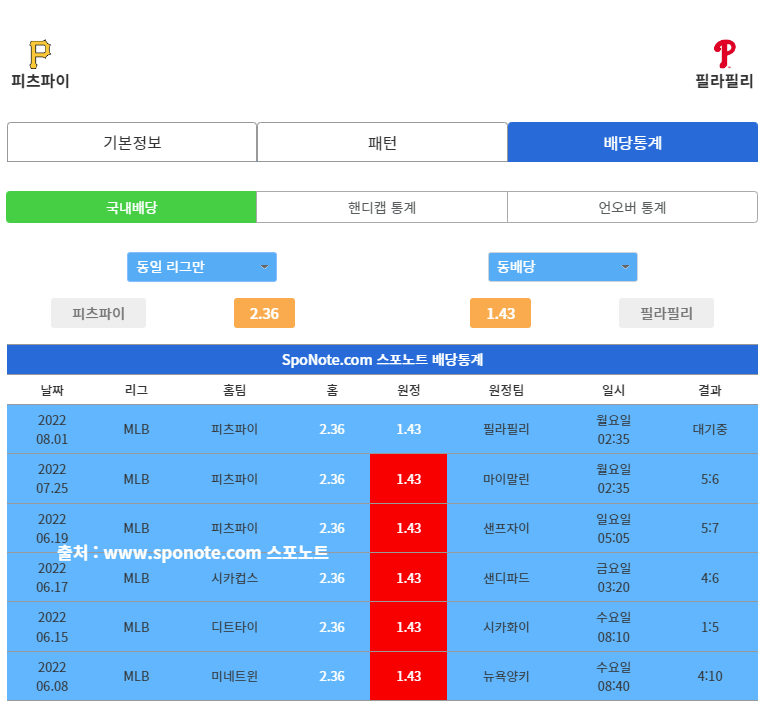The width and height of the screenshot is (770, 716).
Task: Click the red 1.43 cell for 마이말린
Action: point(408,479)
